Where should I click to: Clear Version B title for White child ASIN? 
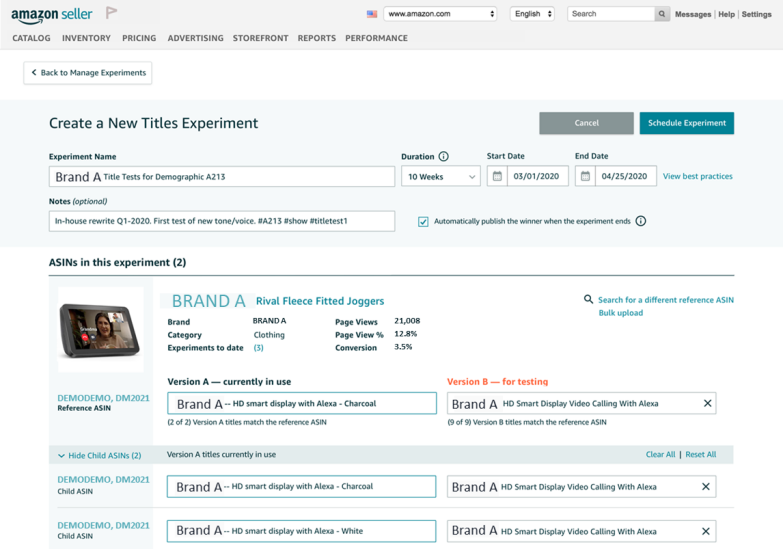pos(706,531)
